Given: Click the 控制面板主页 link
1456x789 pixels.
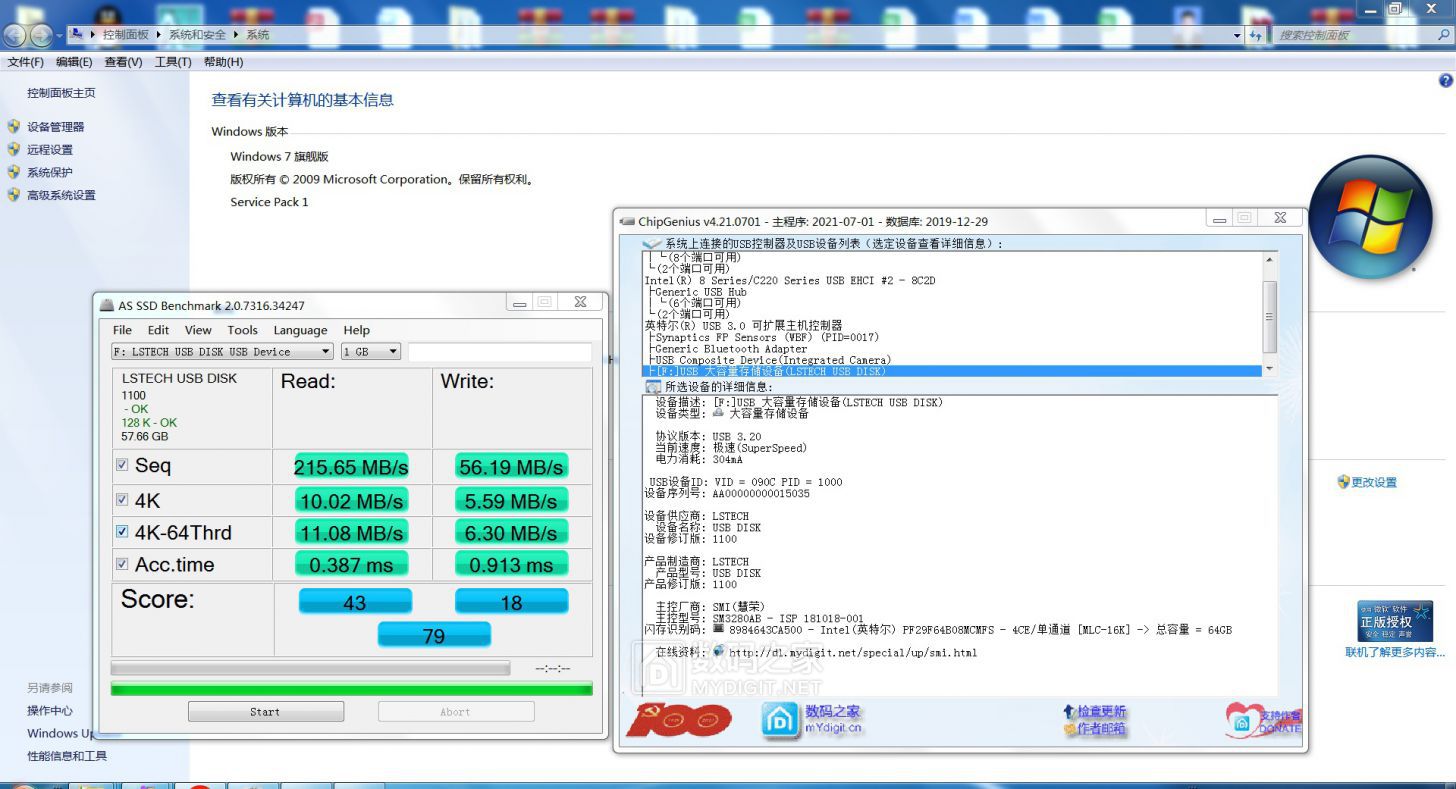Looking at the screenshot, I should 61,93.
